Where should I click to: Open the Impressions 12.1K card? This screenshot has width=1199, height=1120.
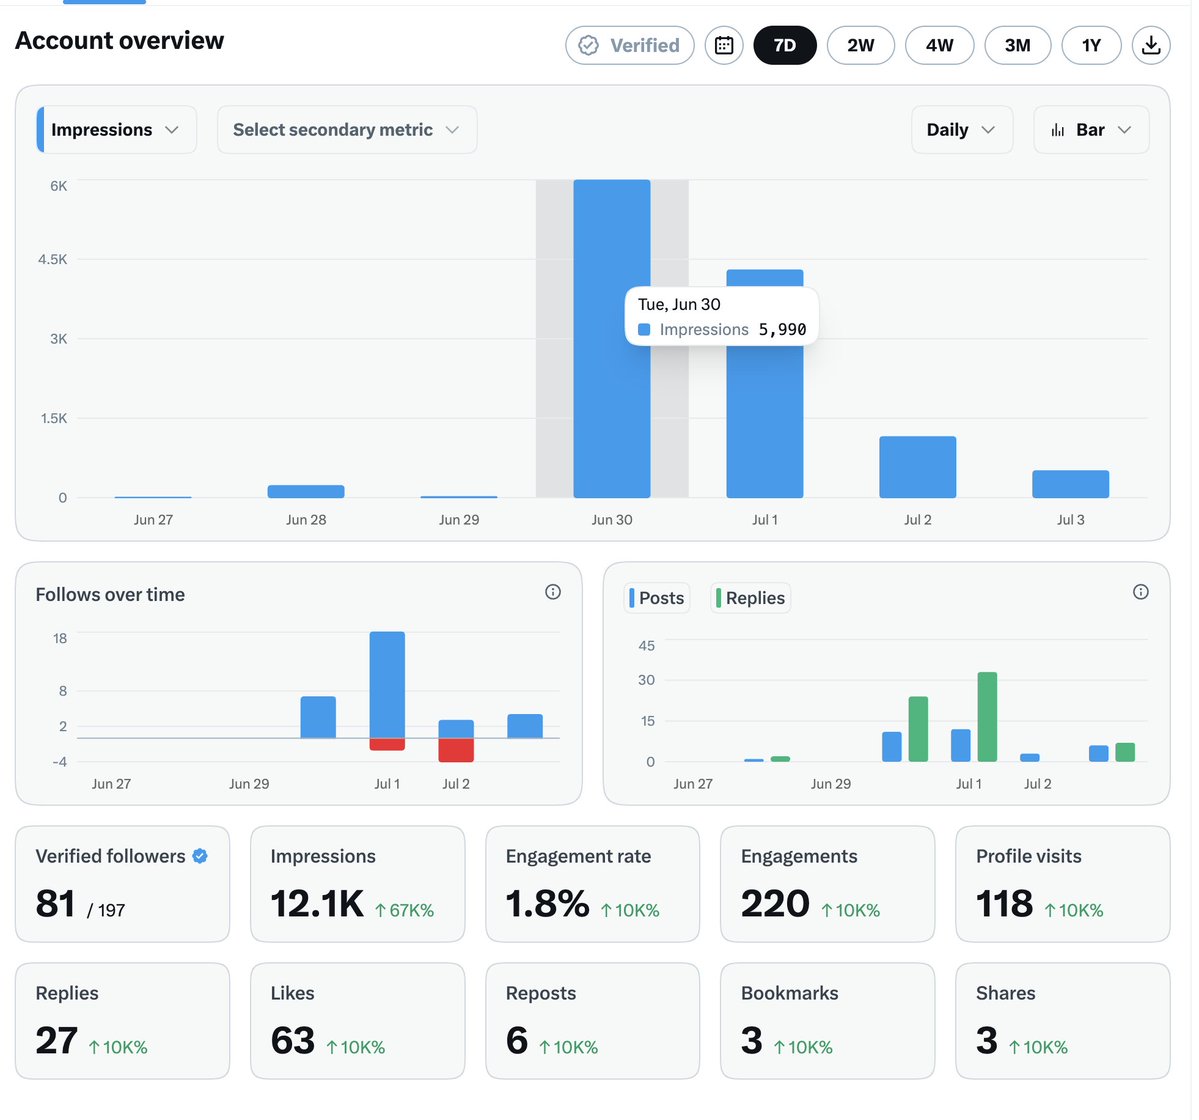pyautogui.click(x=358, y=884)
